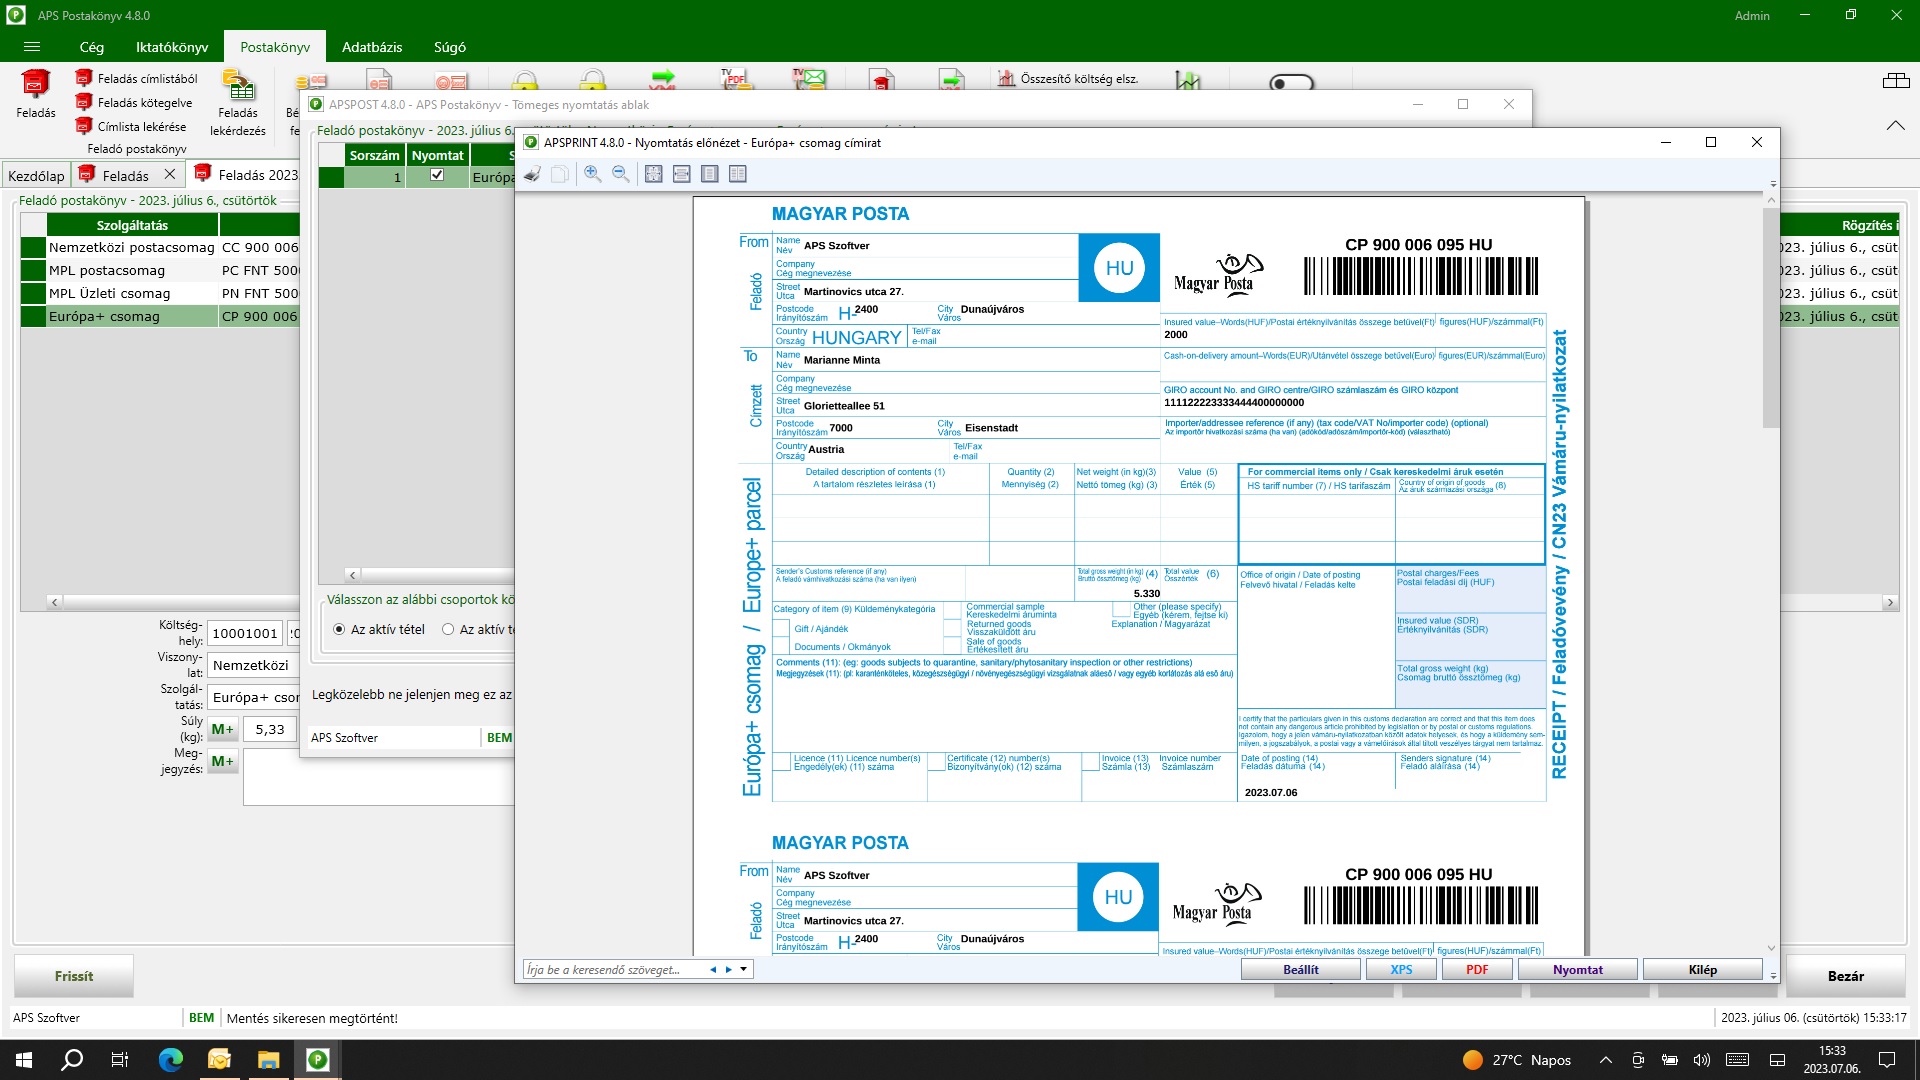Screen dimensions: 1920x1080
Task: Click the M+ button next to Súly
Action: point(222,730)
